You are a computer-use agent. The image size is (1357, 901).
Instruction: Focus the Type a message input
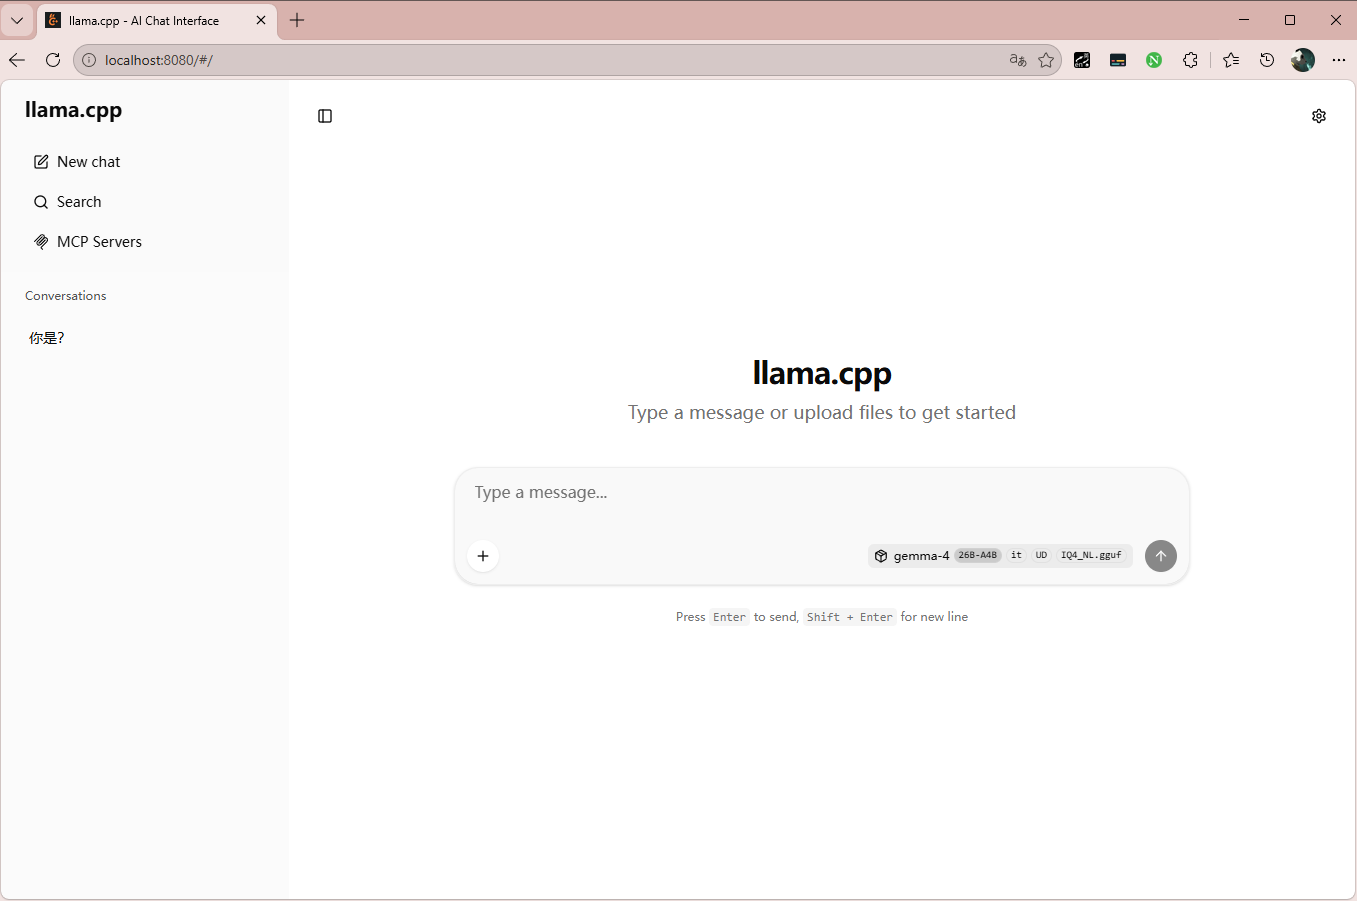[822, 493]
